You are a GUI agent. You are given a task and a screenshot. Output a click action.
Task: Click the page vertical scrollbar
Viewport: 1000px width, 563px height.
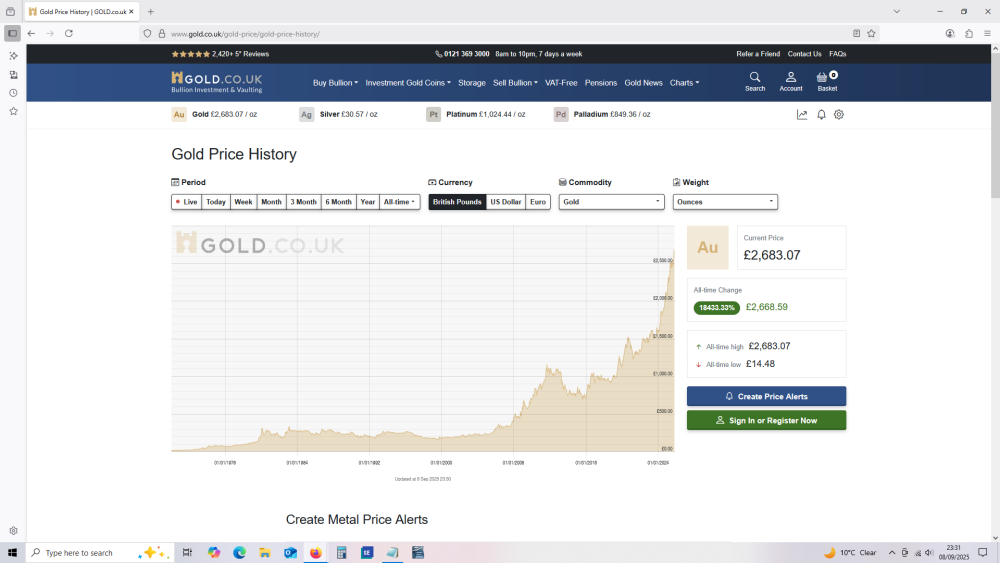pyautogui.click(x=995, y=124)
